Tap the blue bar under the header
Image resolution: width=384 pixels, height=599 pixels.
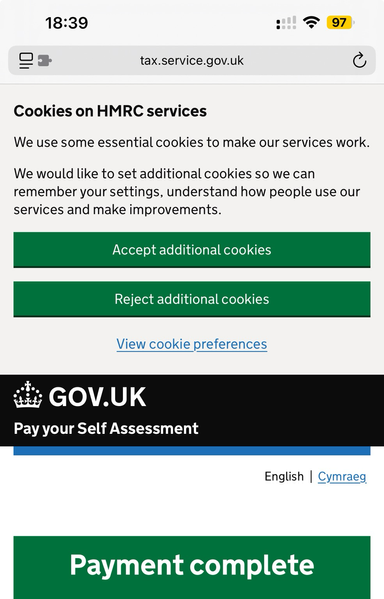(x=192, y=450)
